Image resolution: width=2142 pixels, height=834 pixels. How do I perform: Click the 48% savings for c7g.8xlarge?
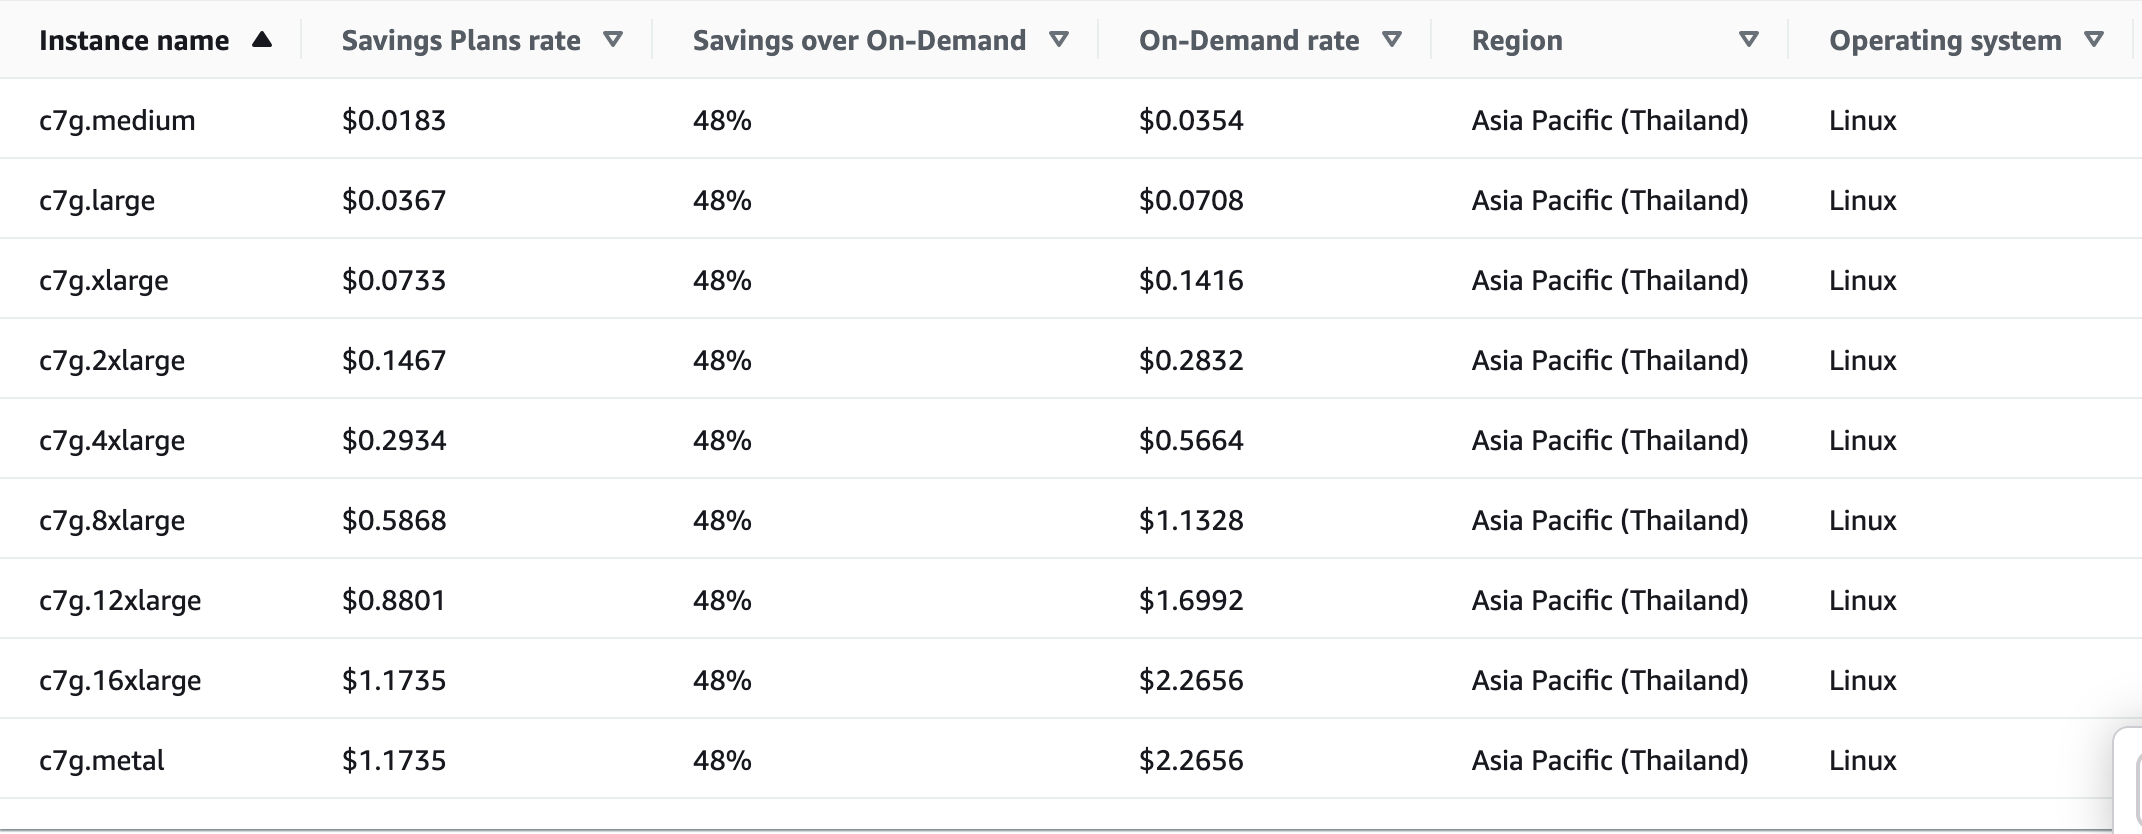coord(722,520)
